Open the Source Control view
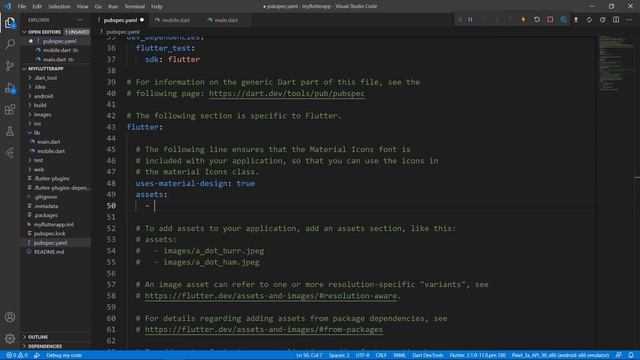 [x=10, y=66]
